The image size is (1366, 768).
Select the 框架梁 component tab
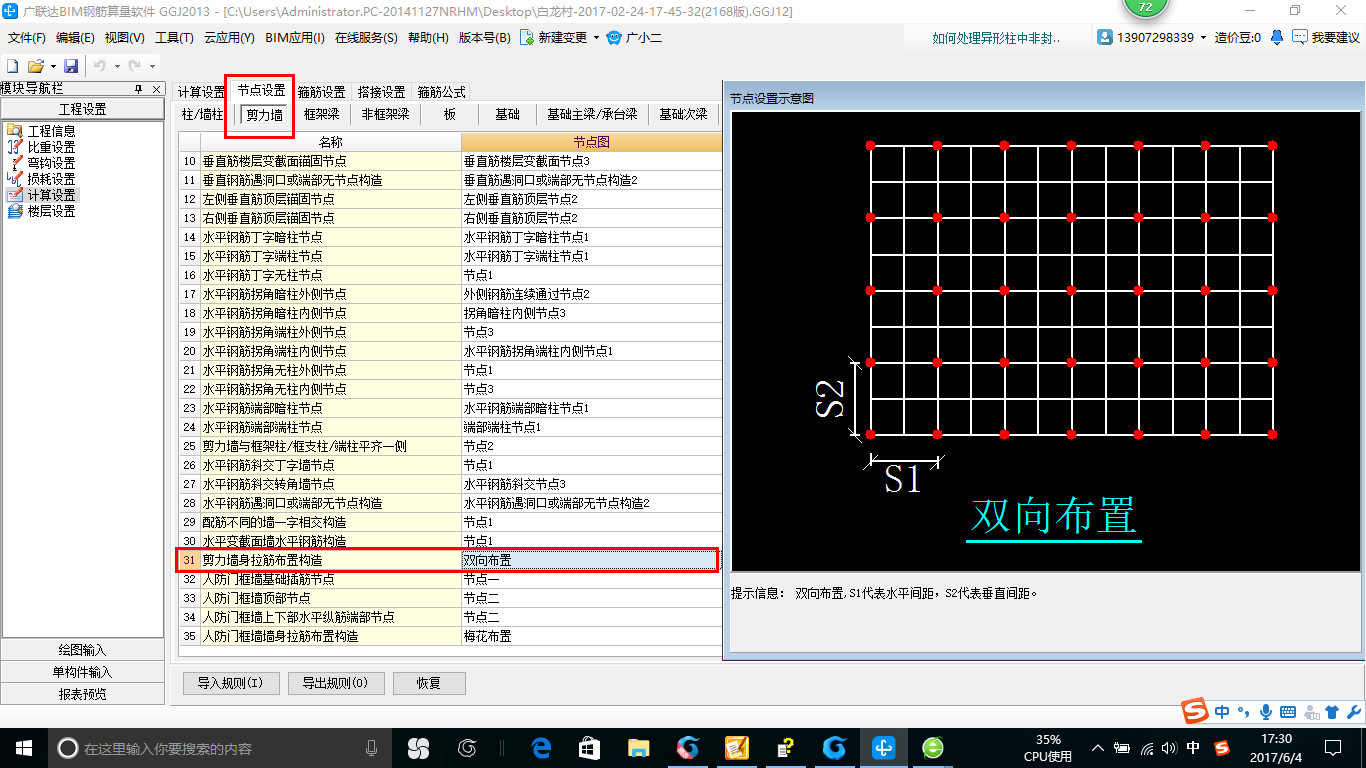pos(321,114)
